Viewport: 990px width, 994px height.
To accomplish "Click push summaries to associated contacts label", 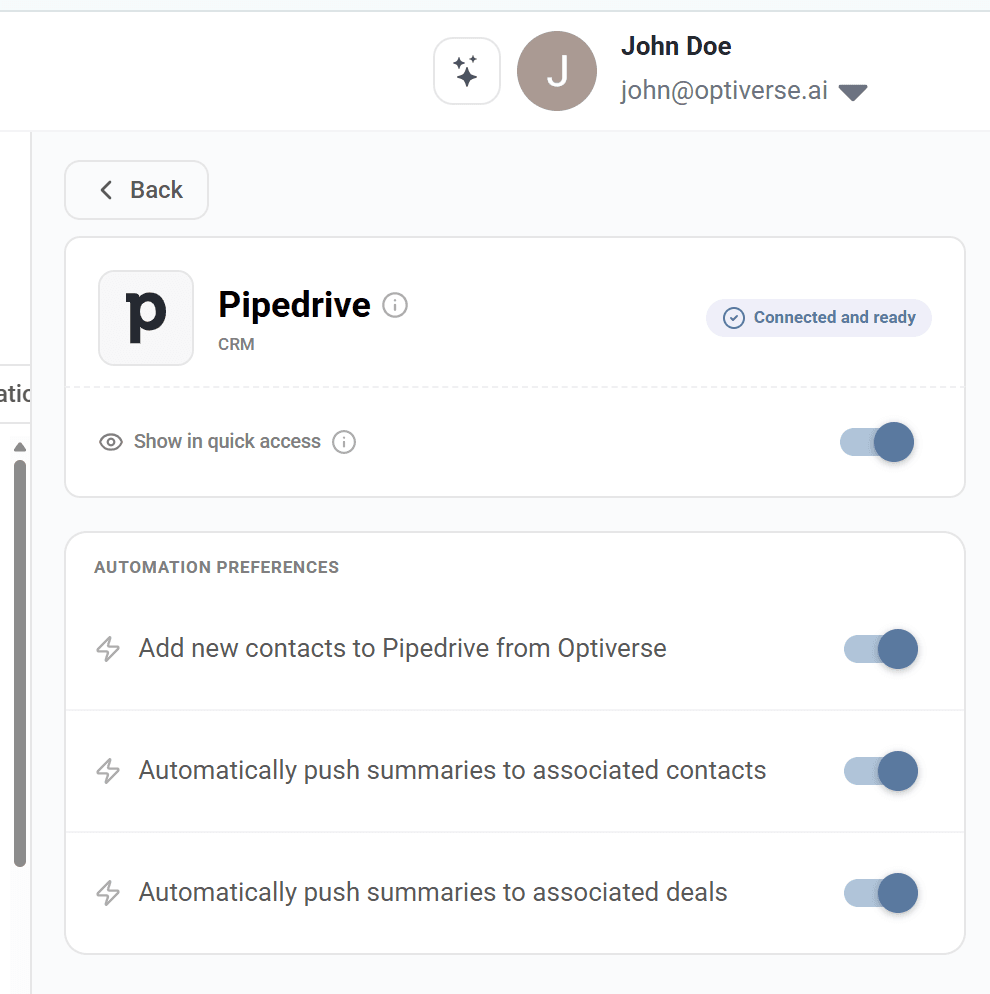I will coord(453,771).
